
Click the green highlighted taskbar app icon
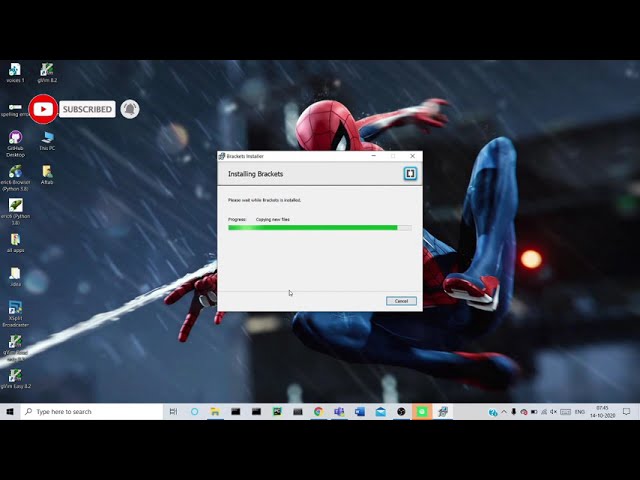[x=422, y=411]
